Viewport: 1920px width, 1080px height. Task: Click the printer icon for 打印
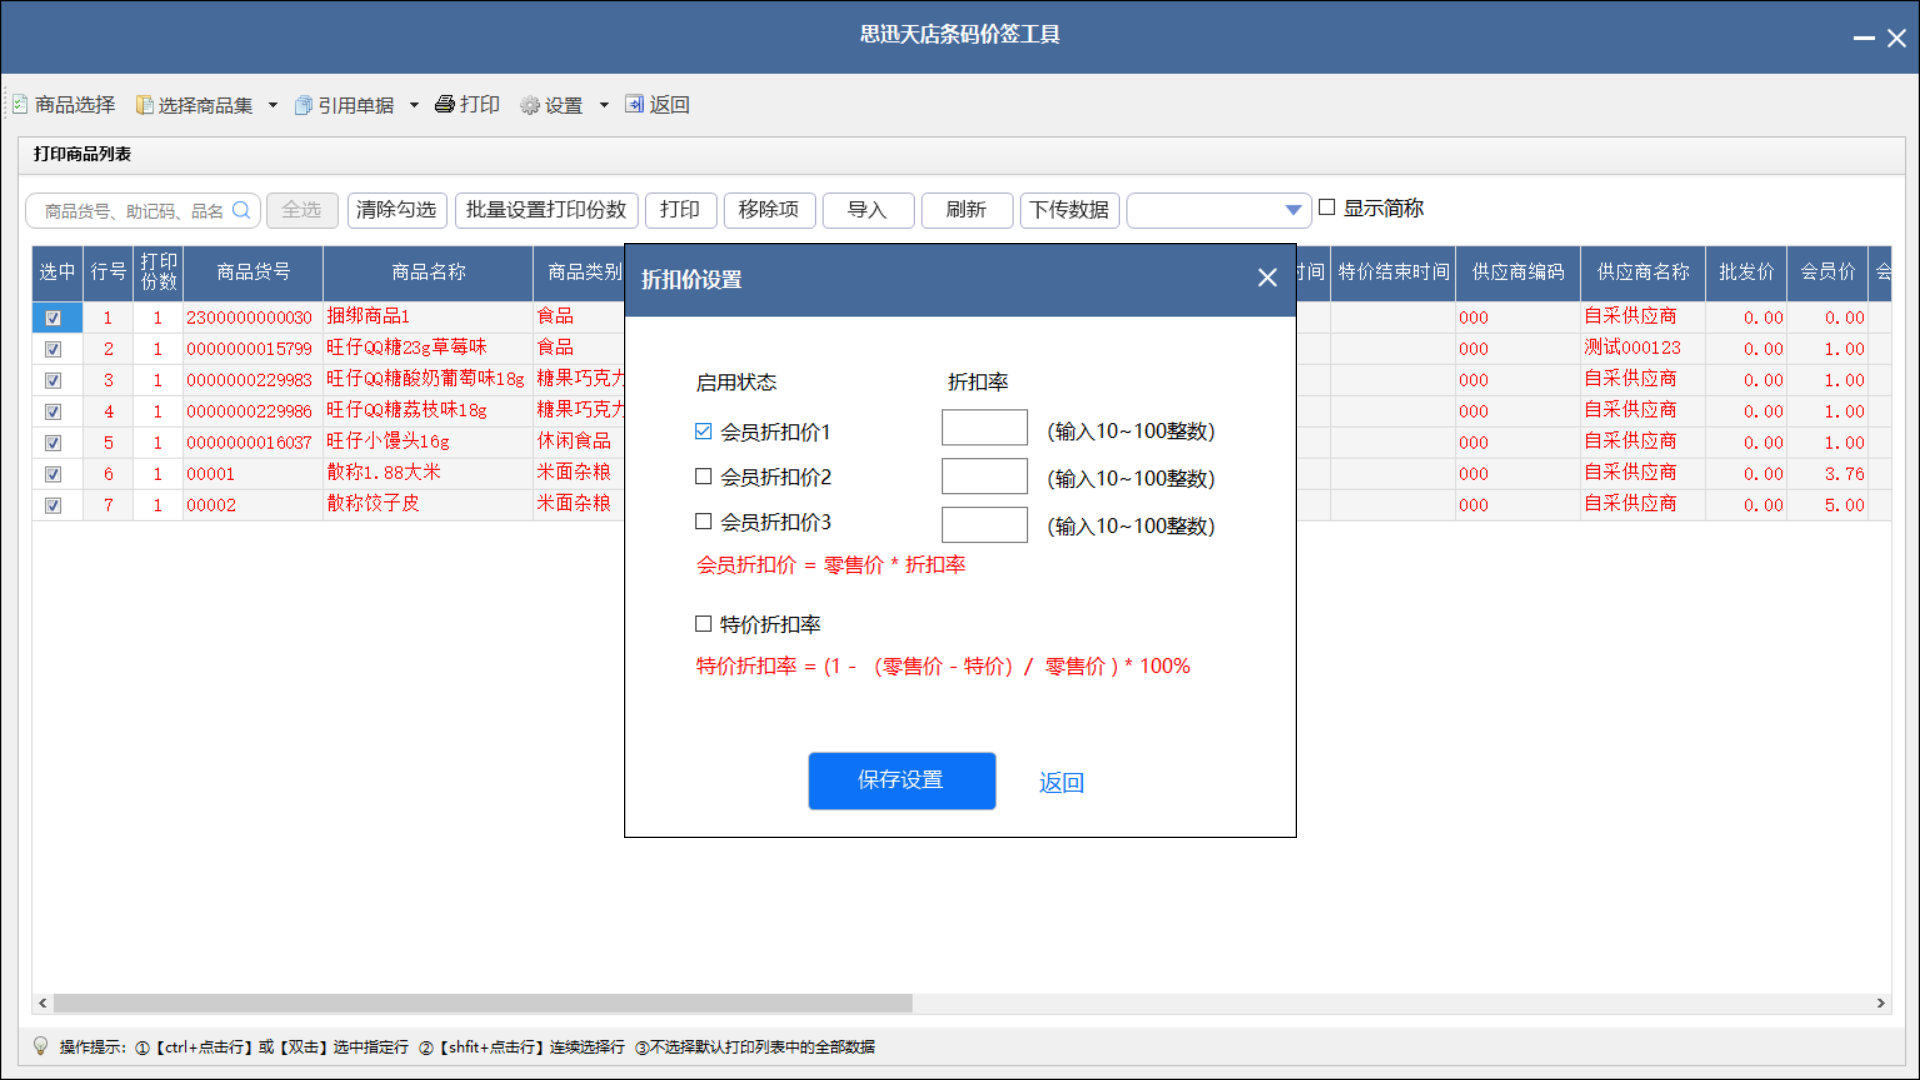pyautogui.click(x=446, y=104)
